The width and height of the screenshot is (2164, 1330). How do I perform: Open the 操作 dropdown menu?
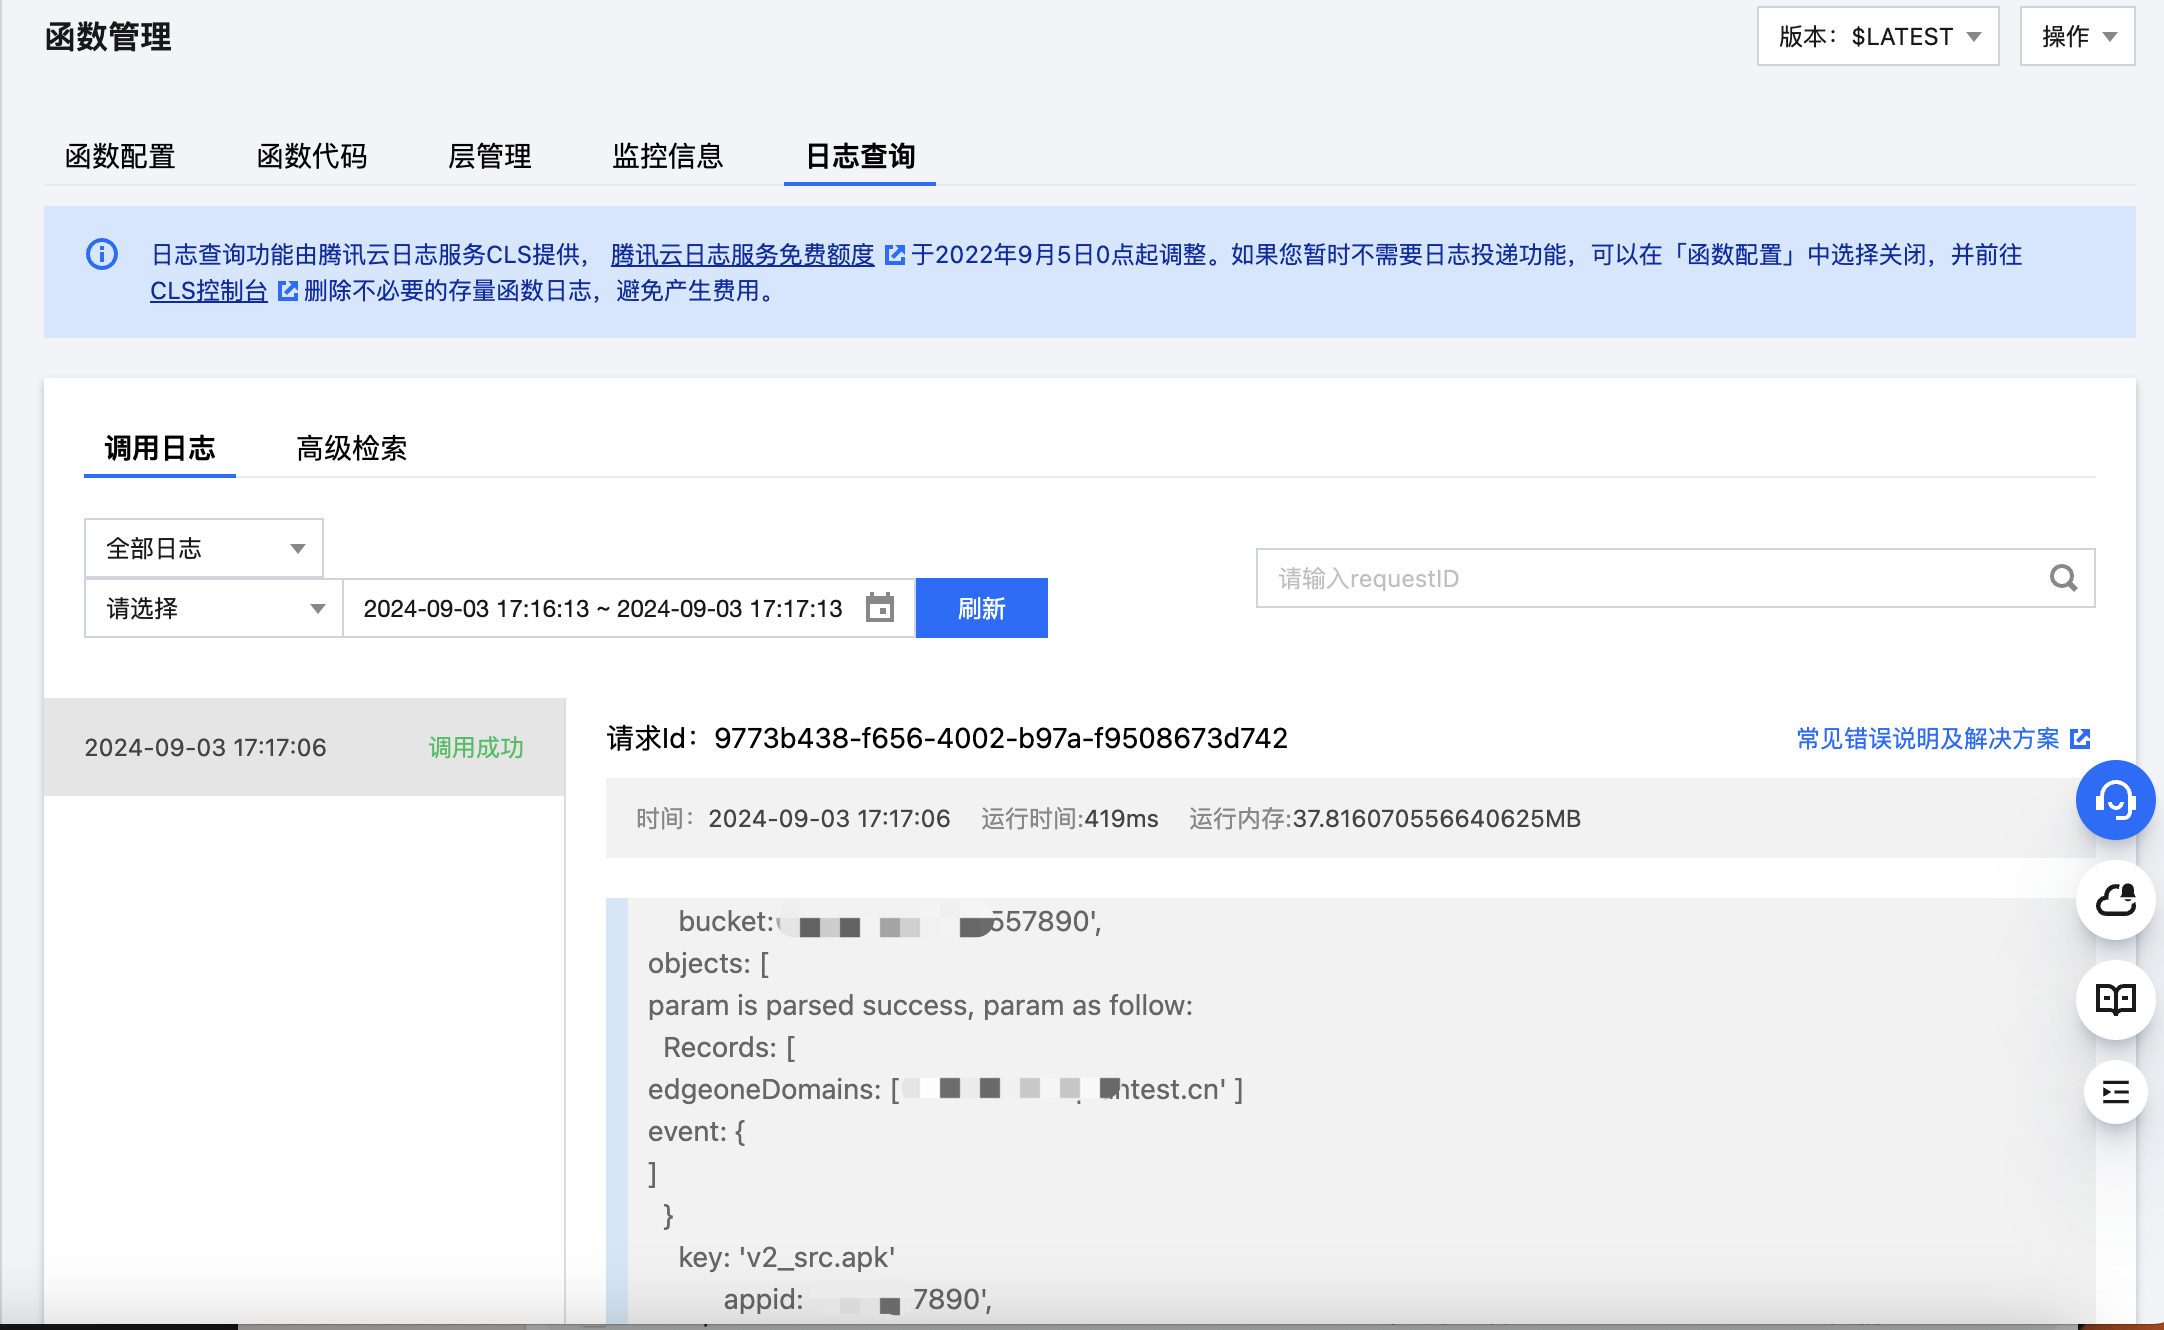coord(2077,37)
